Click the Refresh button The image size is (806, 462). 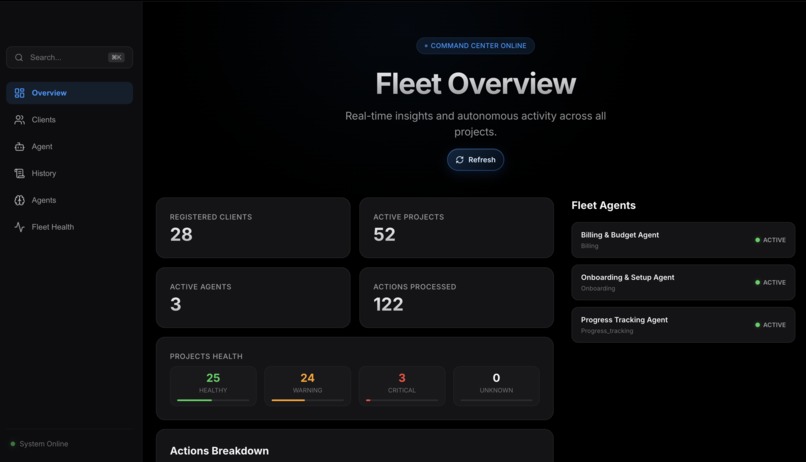tap(475, 160)
